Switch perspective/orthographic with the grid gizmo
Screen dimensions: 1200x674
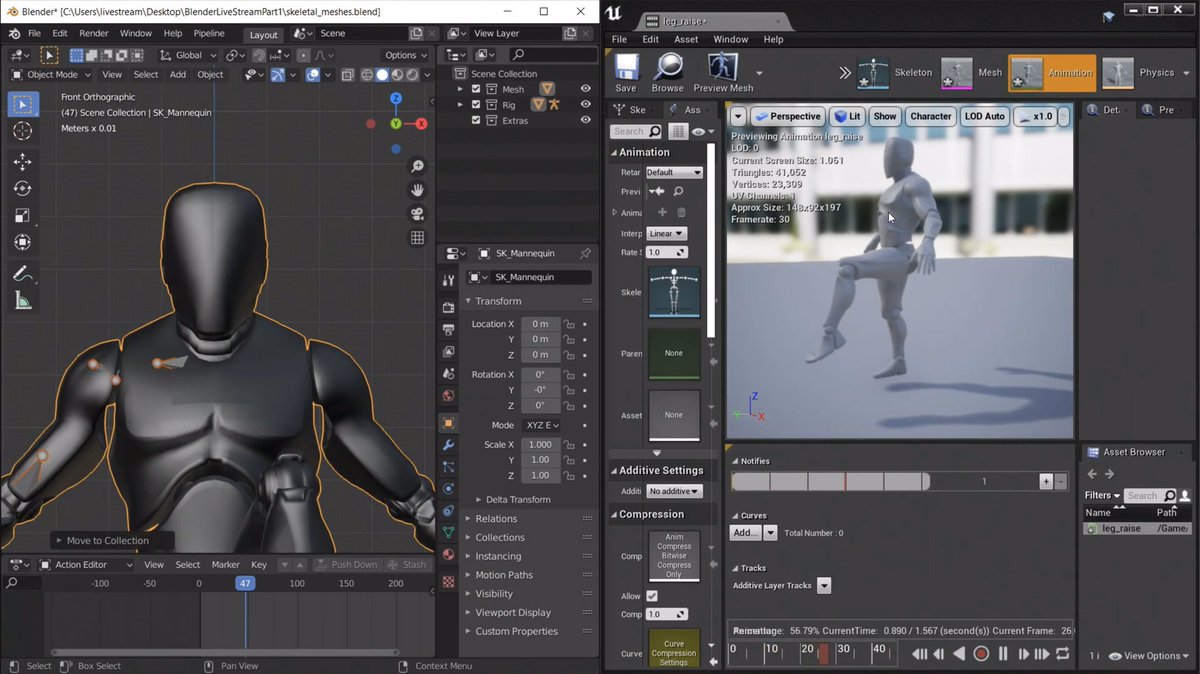coord(417,238)
